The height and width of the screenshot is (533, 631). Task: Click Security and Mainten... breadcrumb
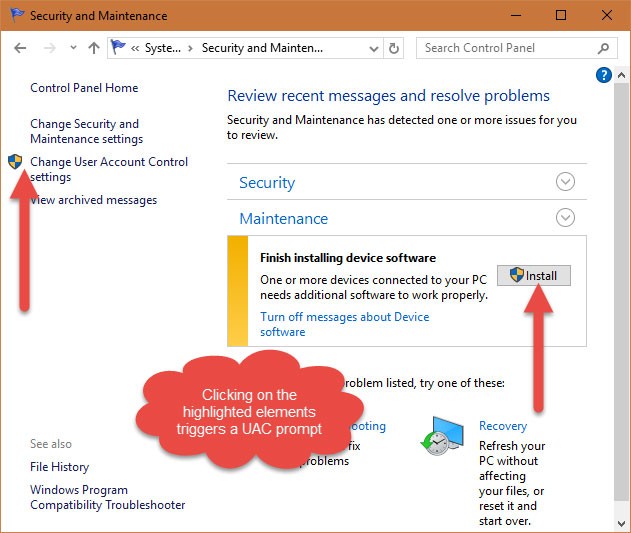(262, 48)
